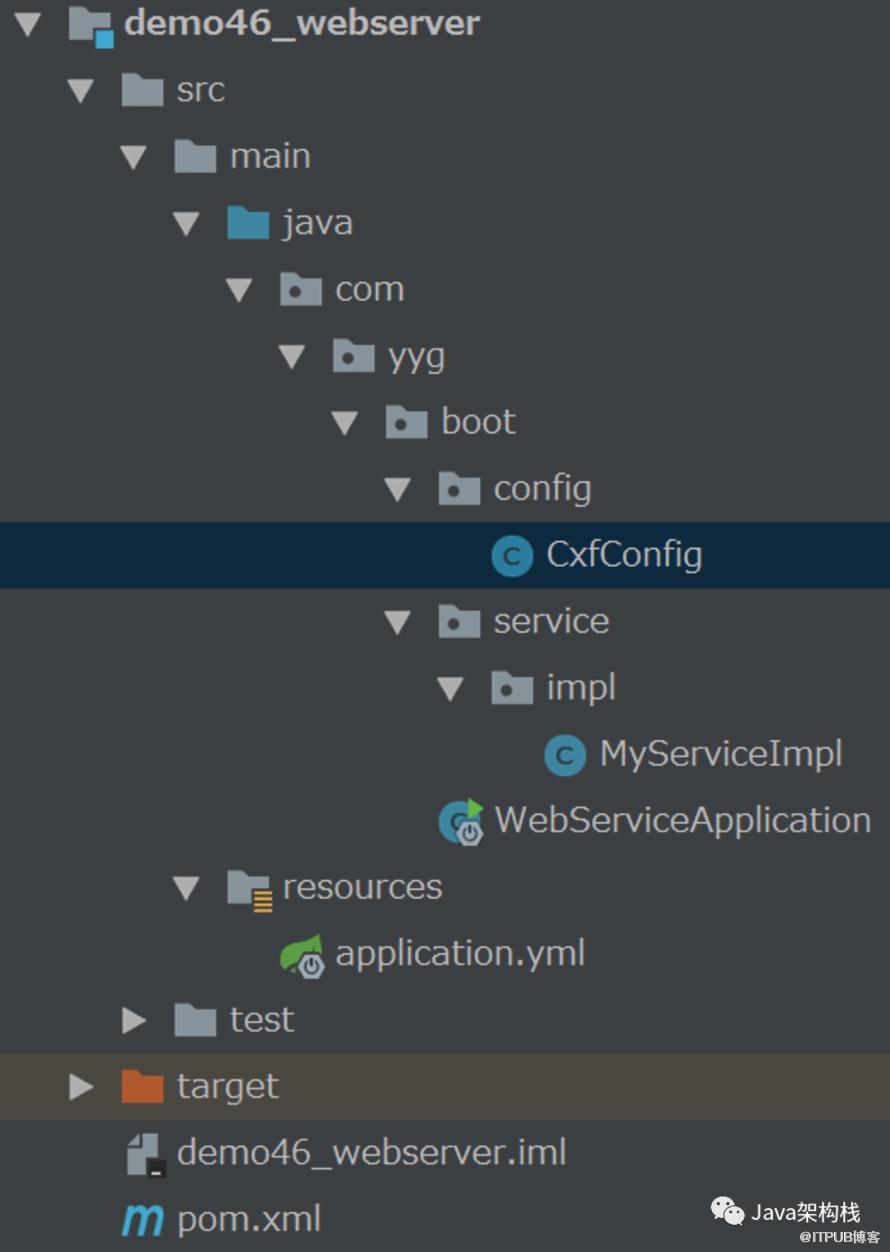Select the pom.xml file name

pyautogui.click(x=249, y=1219)
